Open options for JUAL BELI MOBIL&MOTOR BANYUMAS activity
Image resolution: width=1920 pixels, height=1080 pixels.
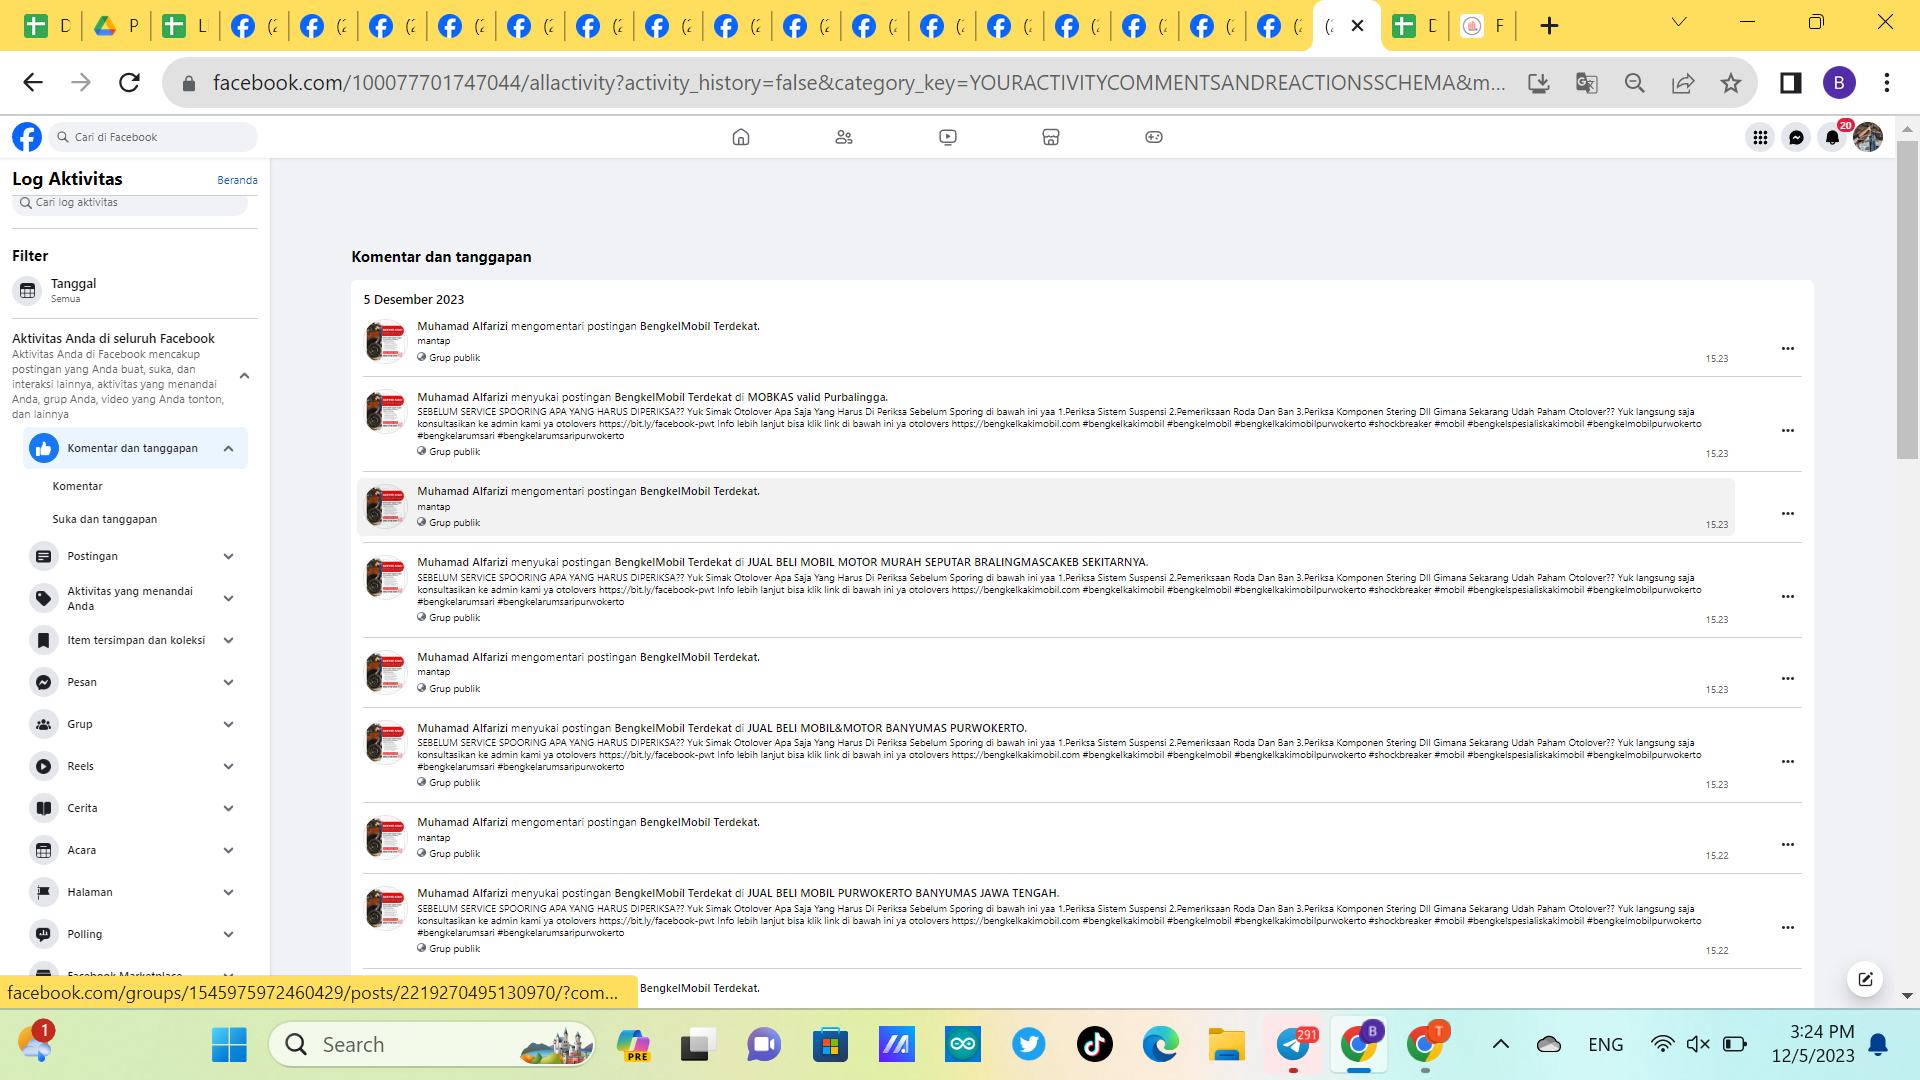pyautogui.click(x=1788, y=762)
